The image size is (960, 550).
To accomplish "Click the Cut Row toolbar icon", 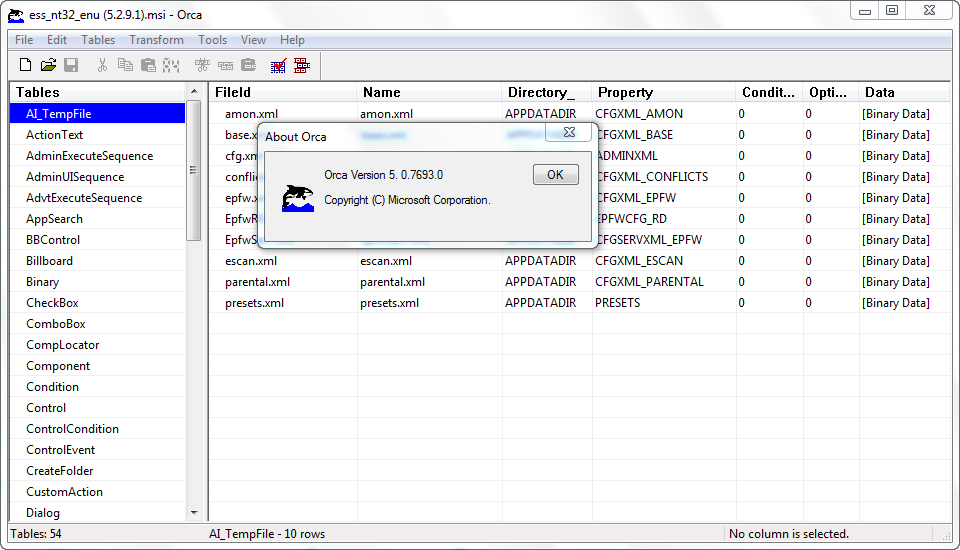I will point(202,65).
